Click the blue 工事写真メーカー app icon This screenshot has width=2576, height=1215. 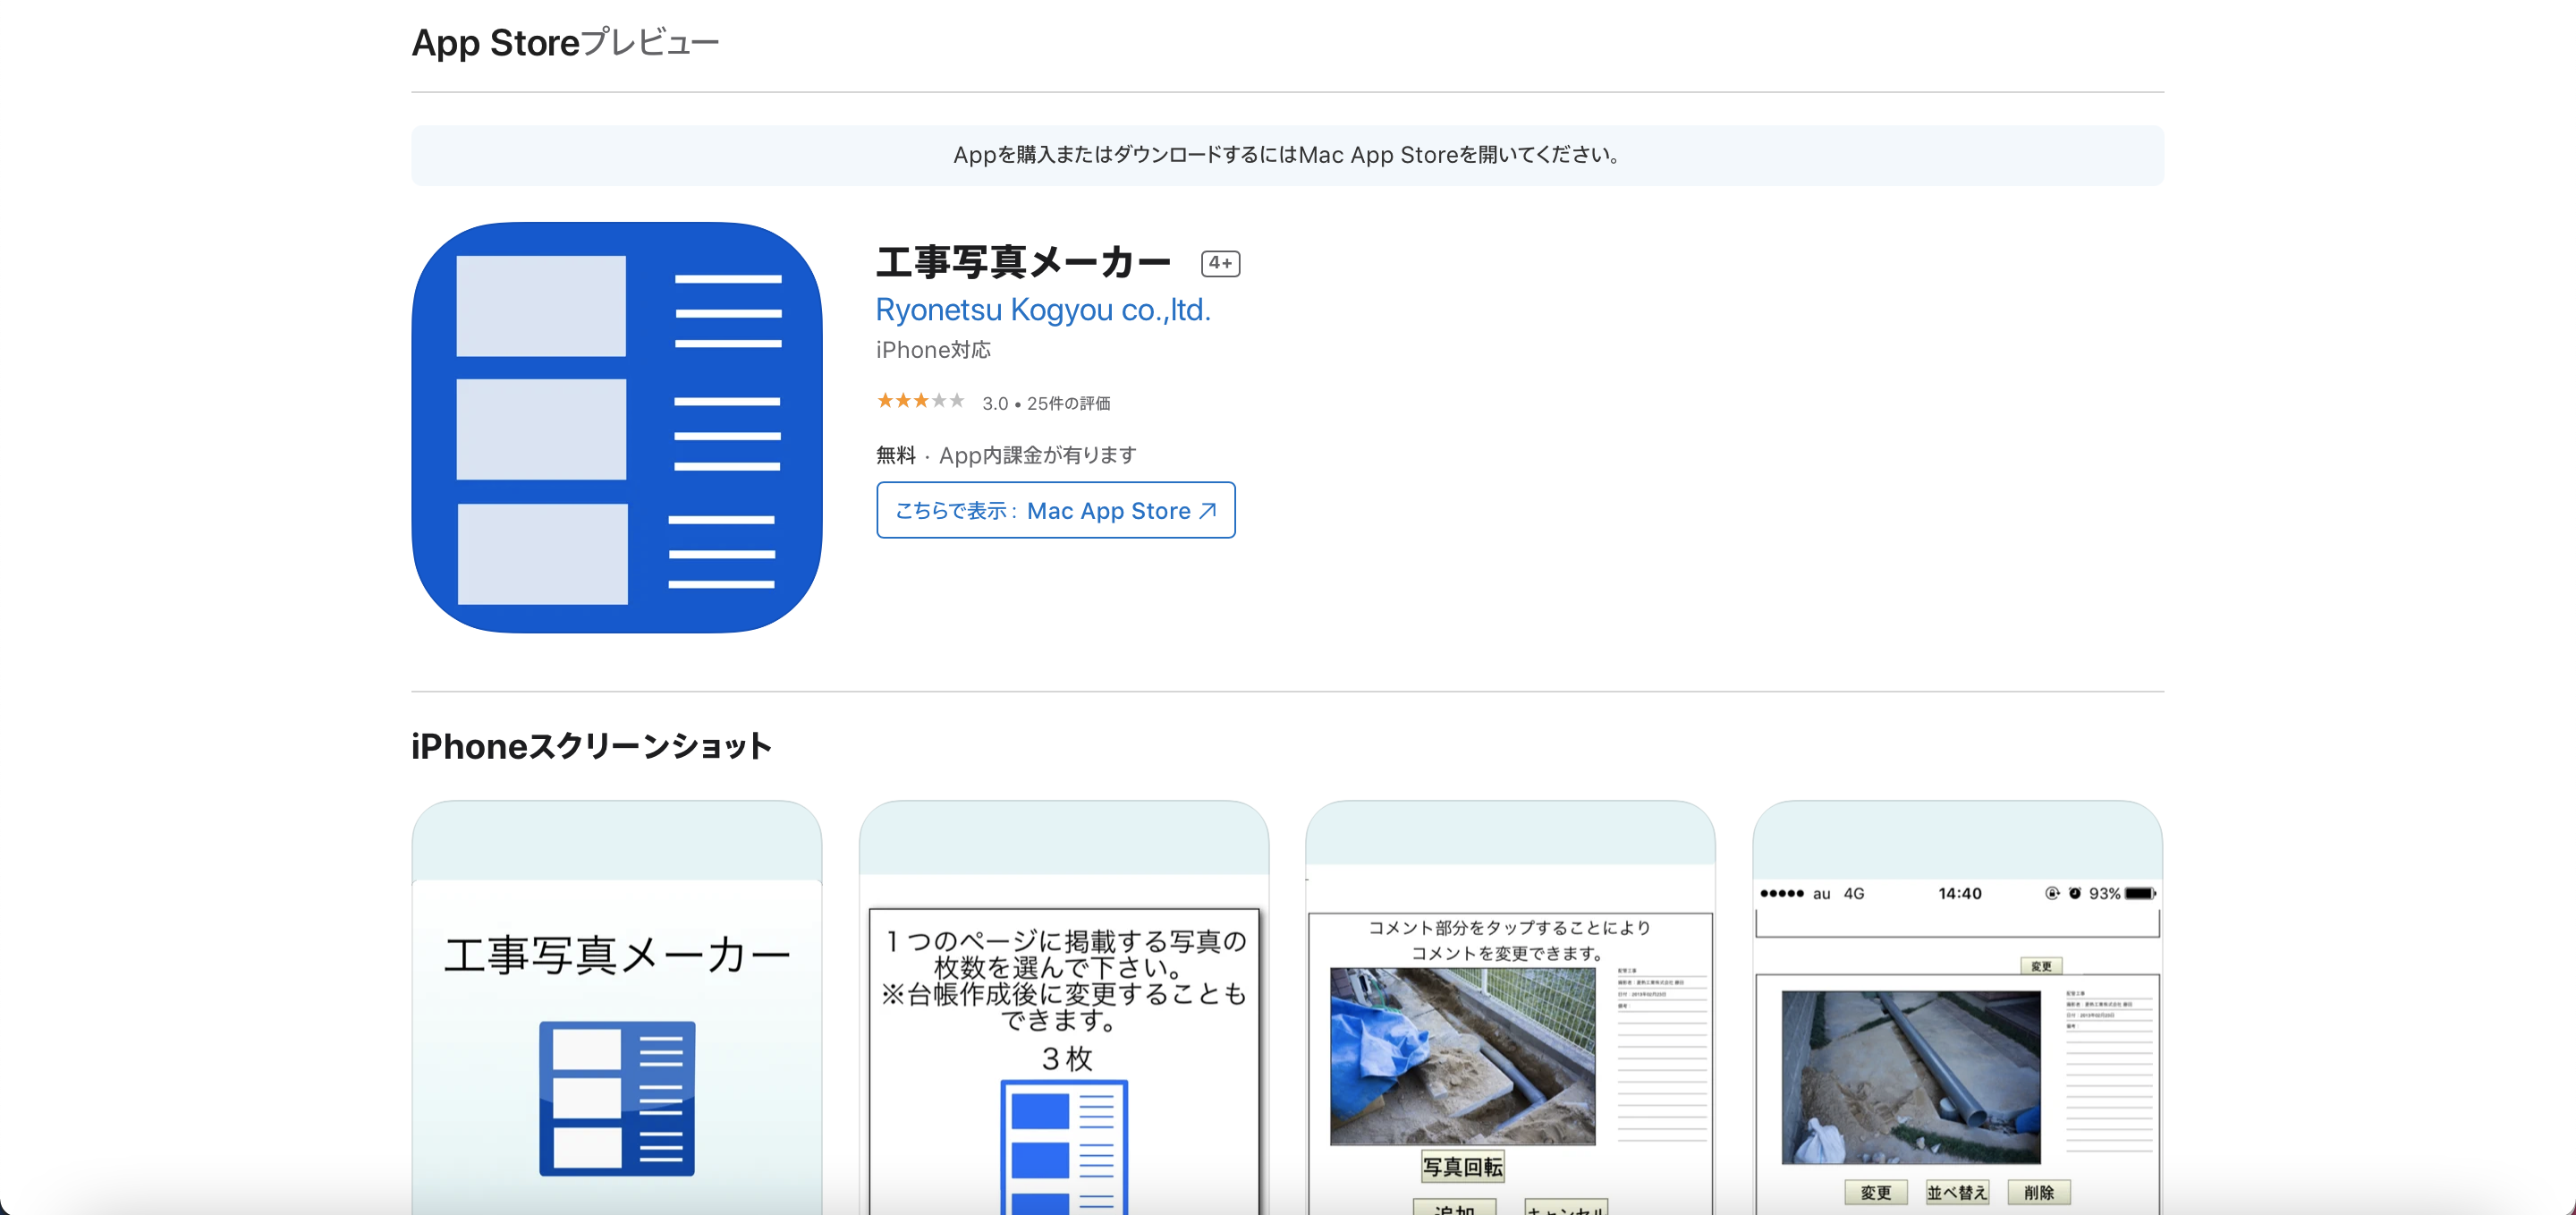(616, 427)
